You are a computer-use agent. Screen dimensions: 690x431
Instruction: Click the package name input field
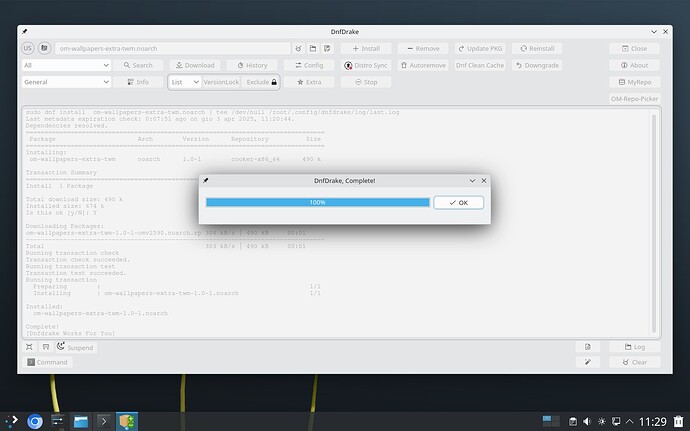click(x=172, y=48)
